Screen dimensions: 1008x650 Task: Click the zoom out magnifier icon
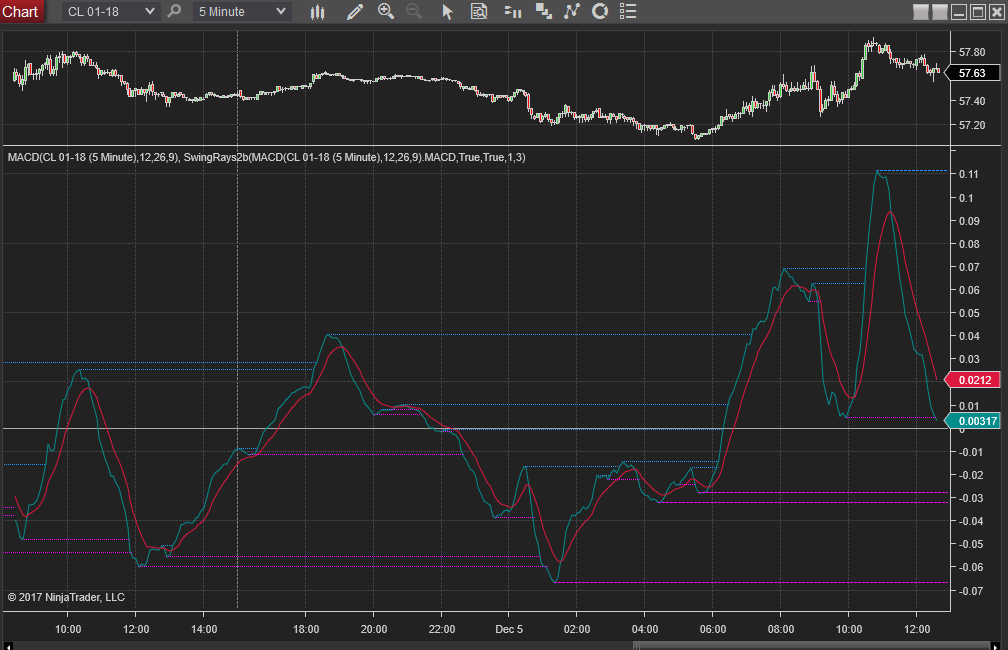pos(414,12)
